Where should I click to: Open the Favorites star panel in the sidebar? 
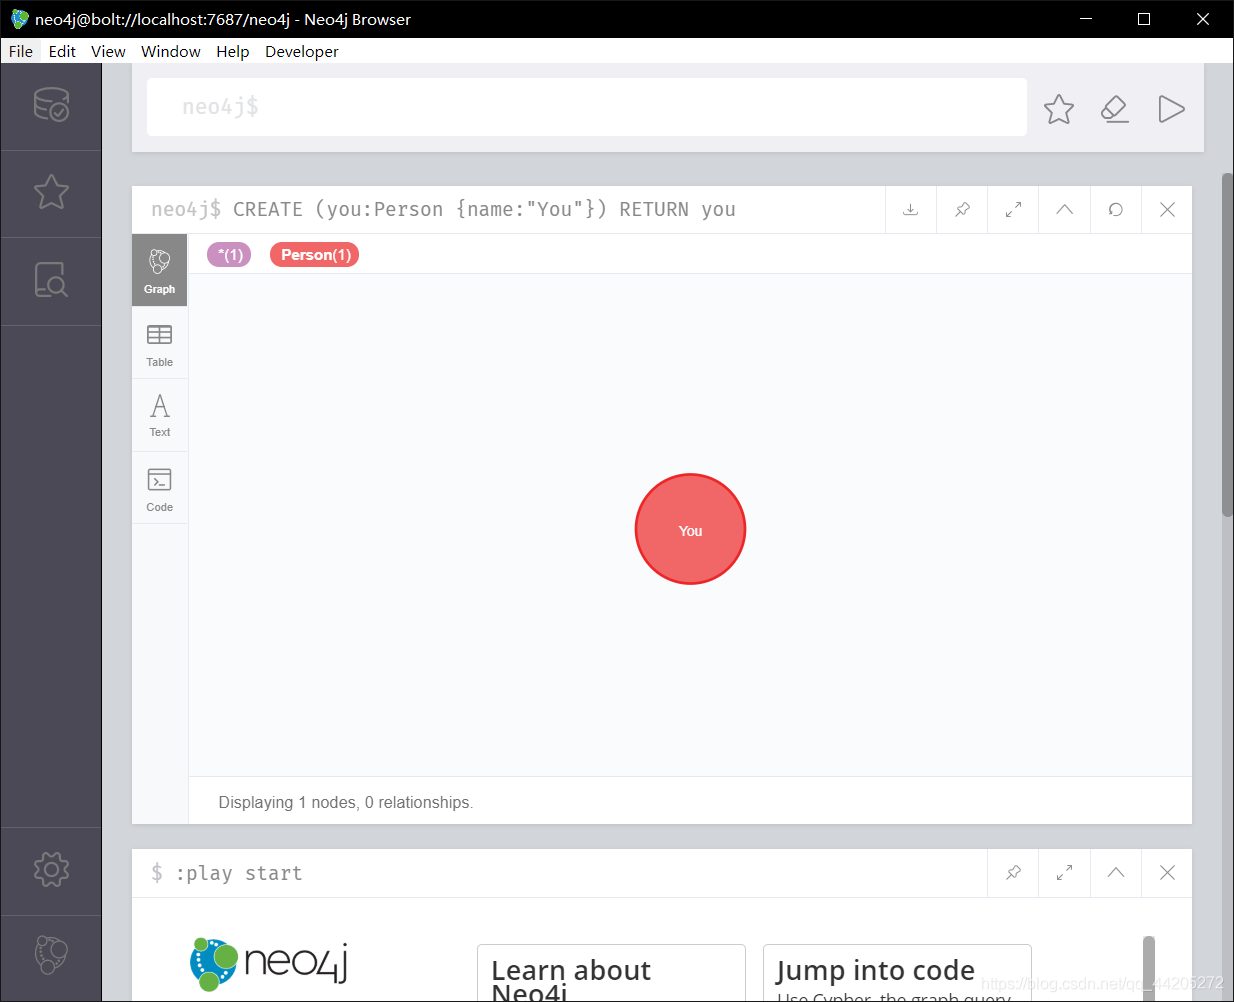click(51, 192)
